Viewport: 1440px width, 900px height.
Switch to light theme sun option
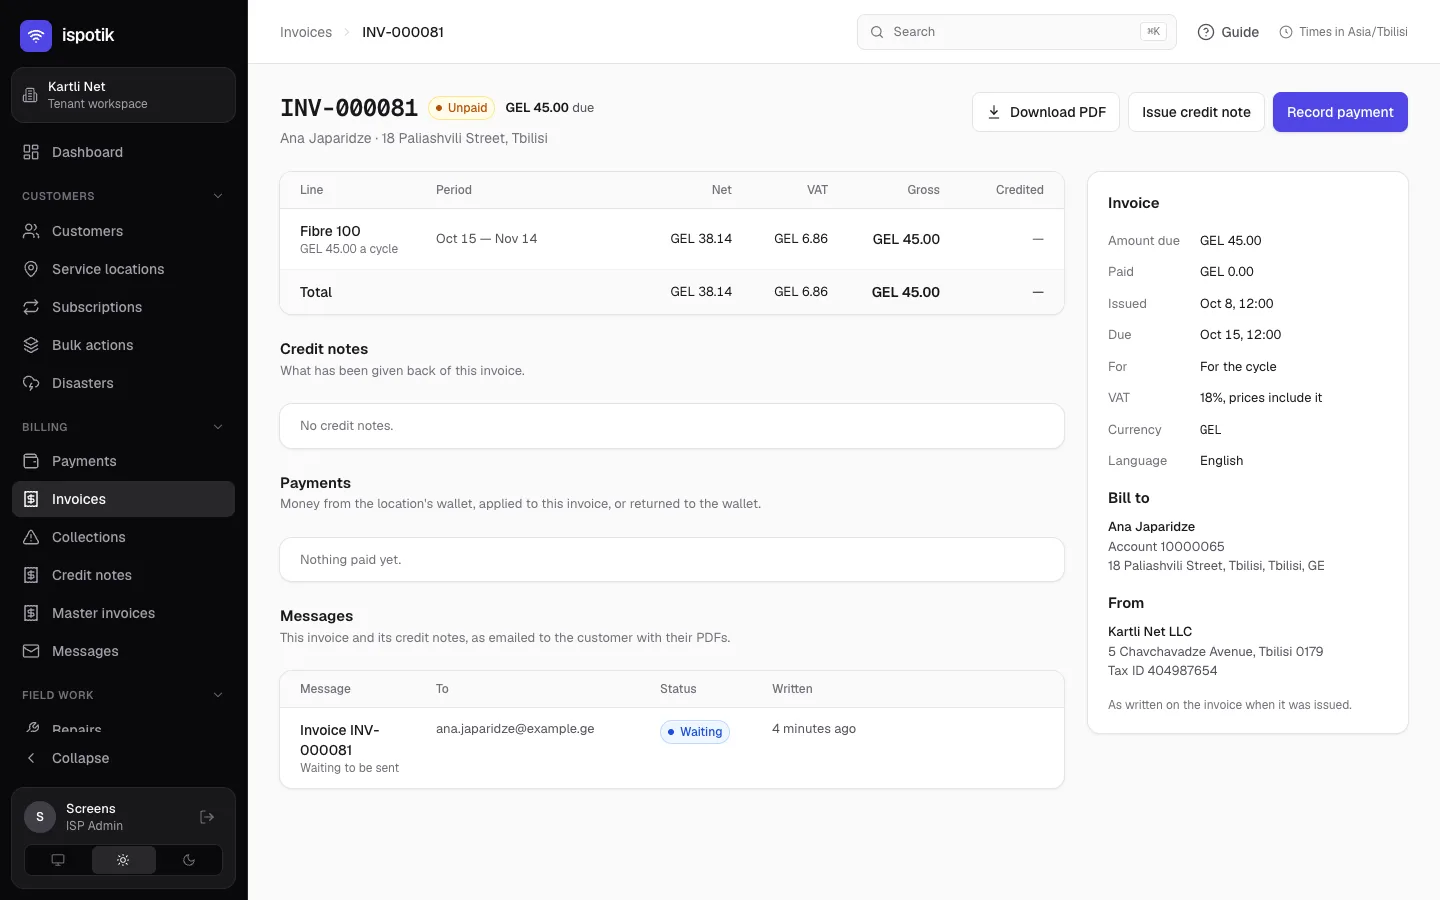[x=123, y=860]
